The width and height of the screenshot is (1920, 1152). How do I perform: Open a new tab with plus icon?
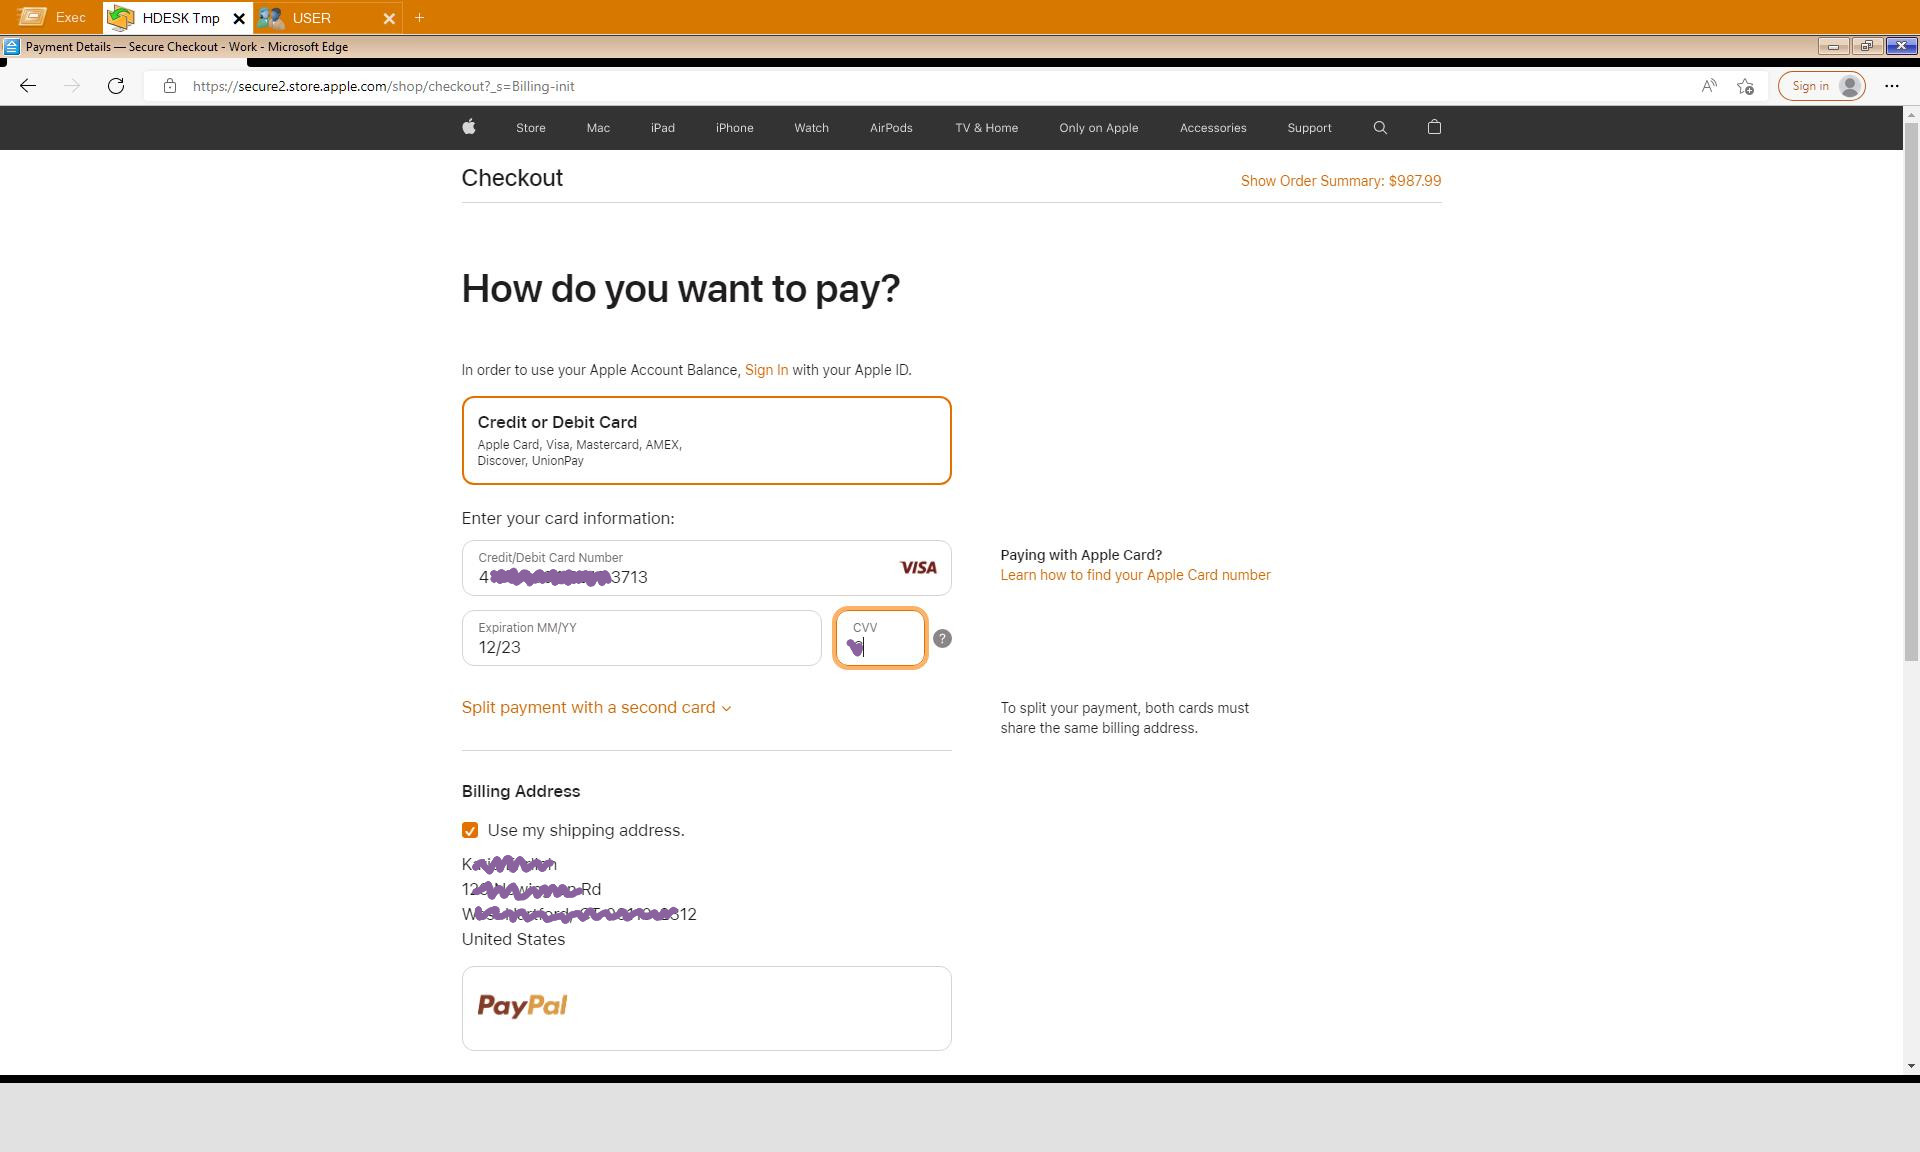[419, 17]
